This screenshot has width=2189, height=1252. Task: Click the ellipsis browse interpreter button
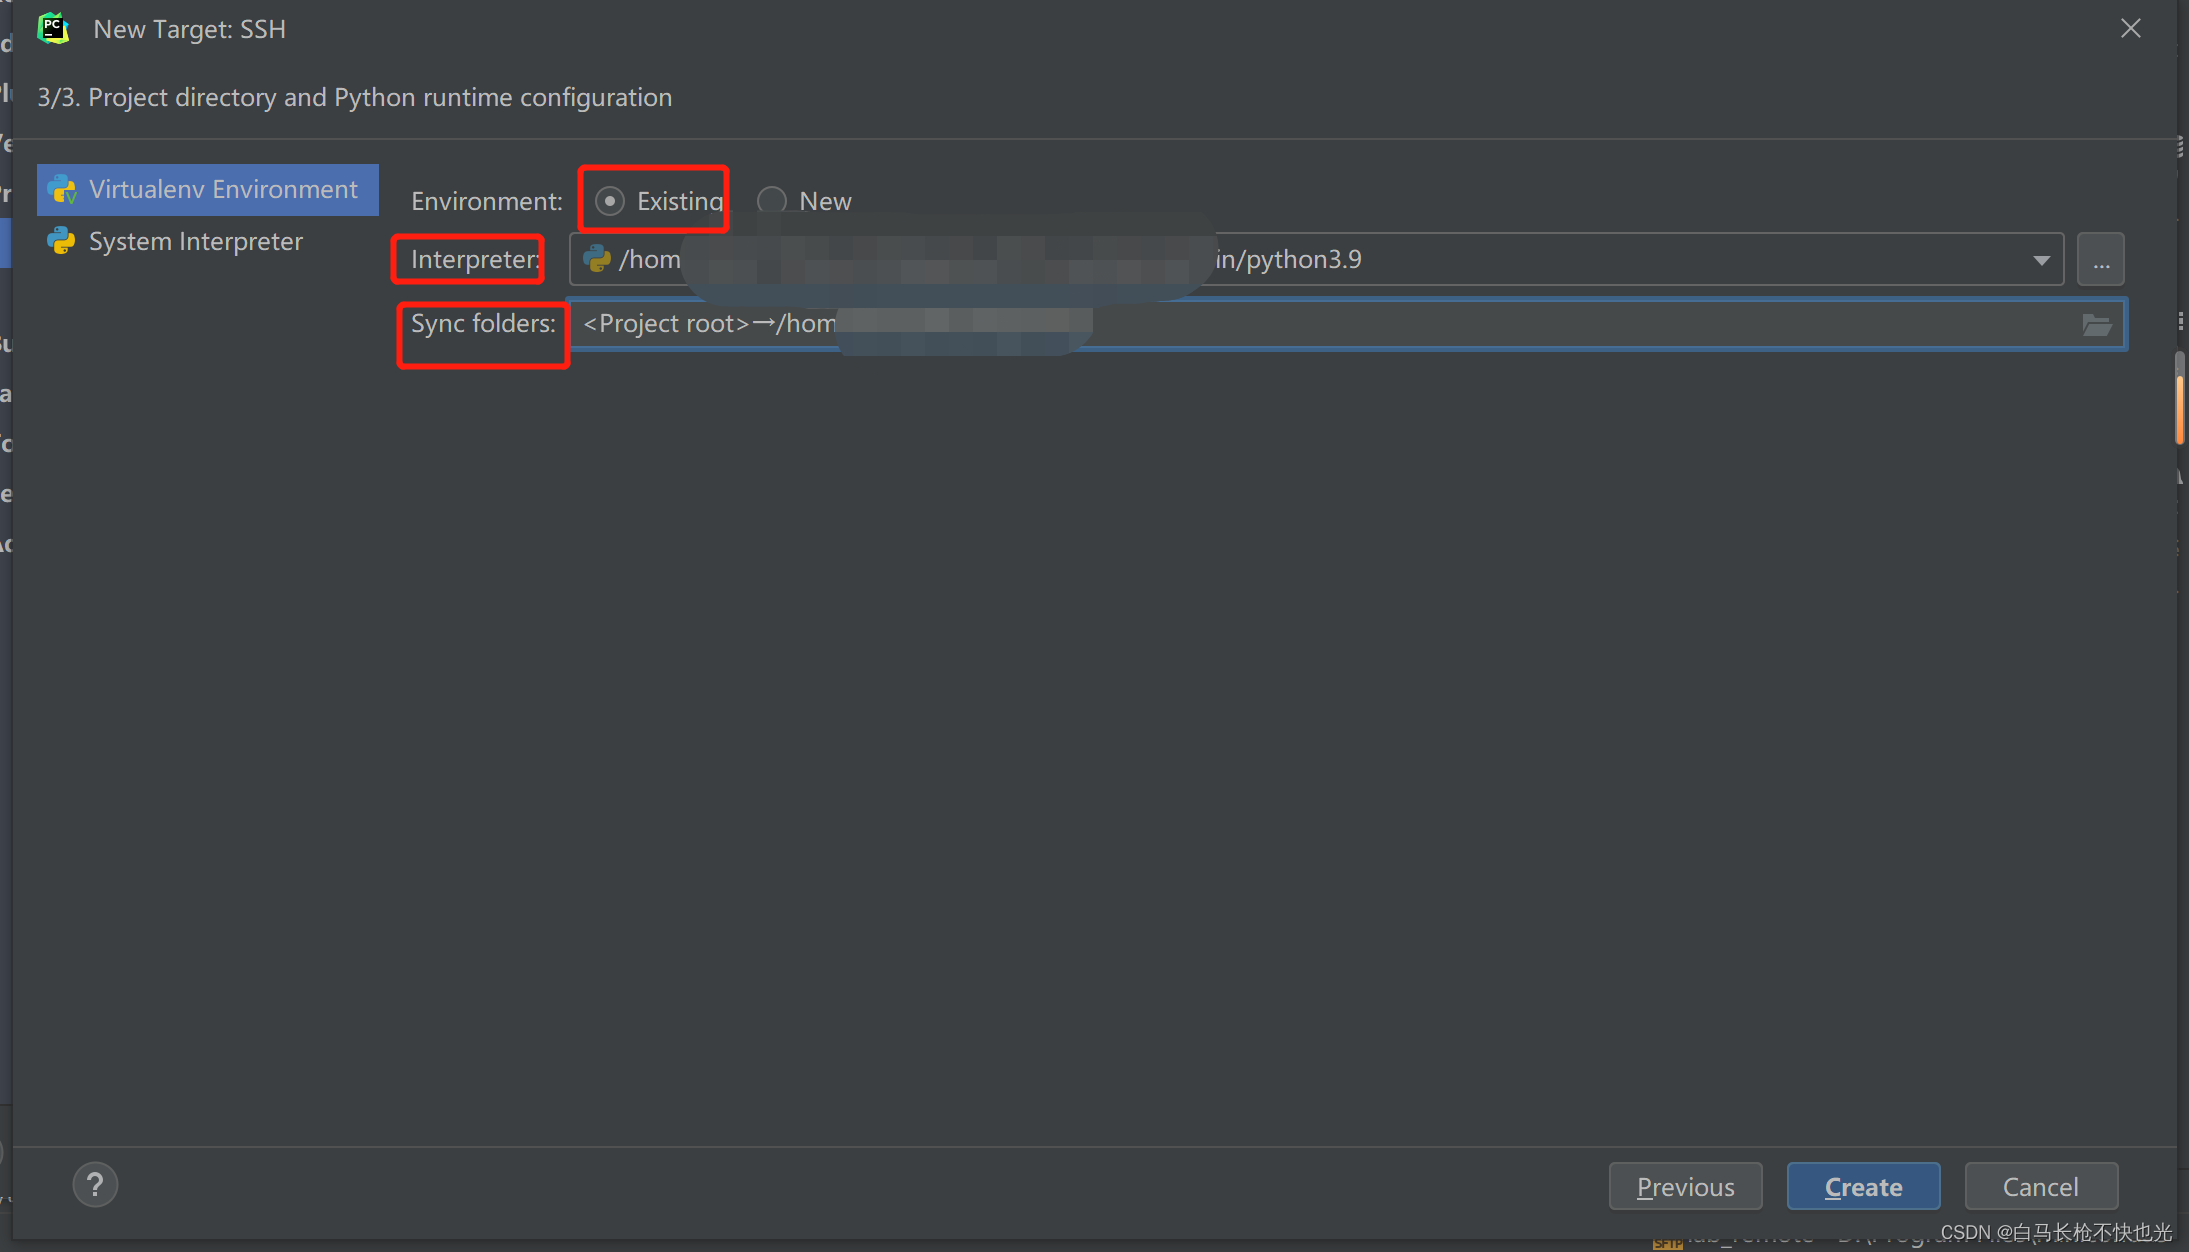click(2101, 260)
